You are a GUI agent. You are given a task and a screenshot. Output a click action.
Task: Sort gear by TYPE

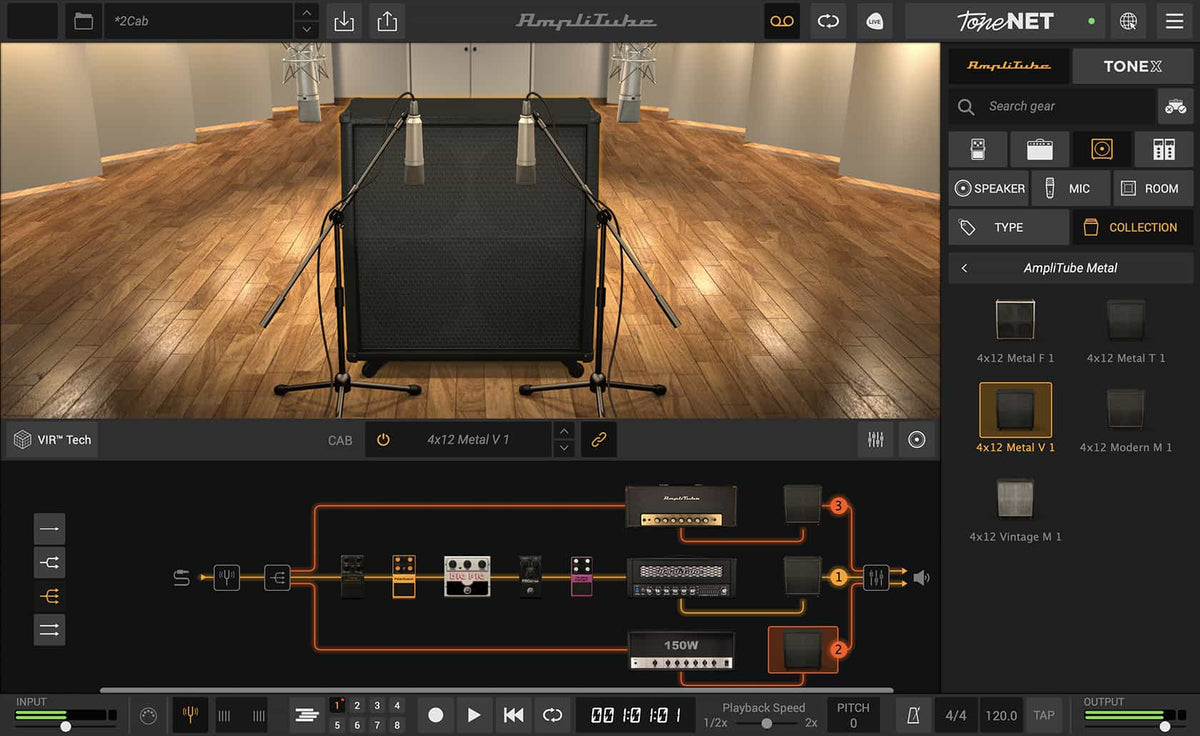(x=1009, y=228)
